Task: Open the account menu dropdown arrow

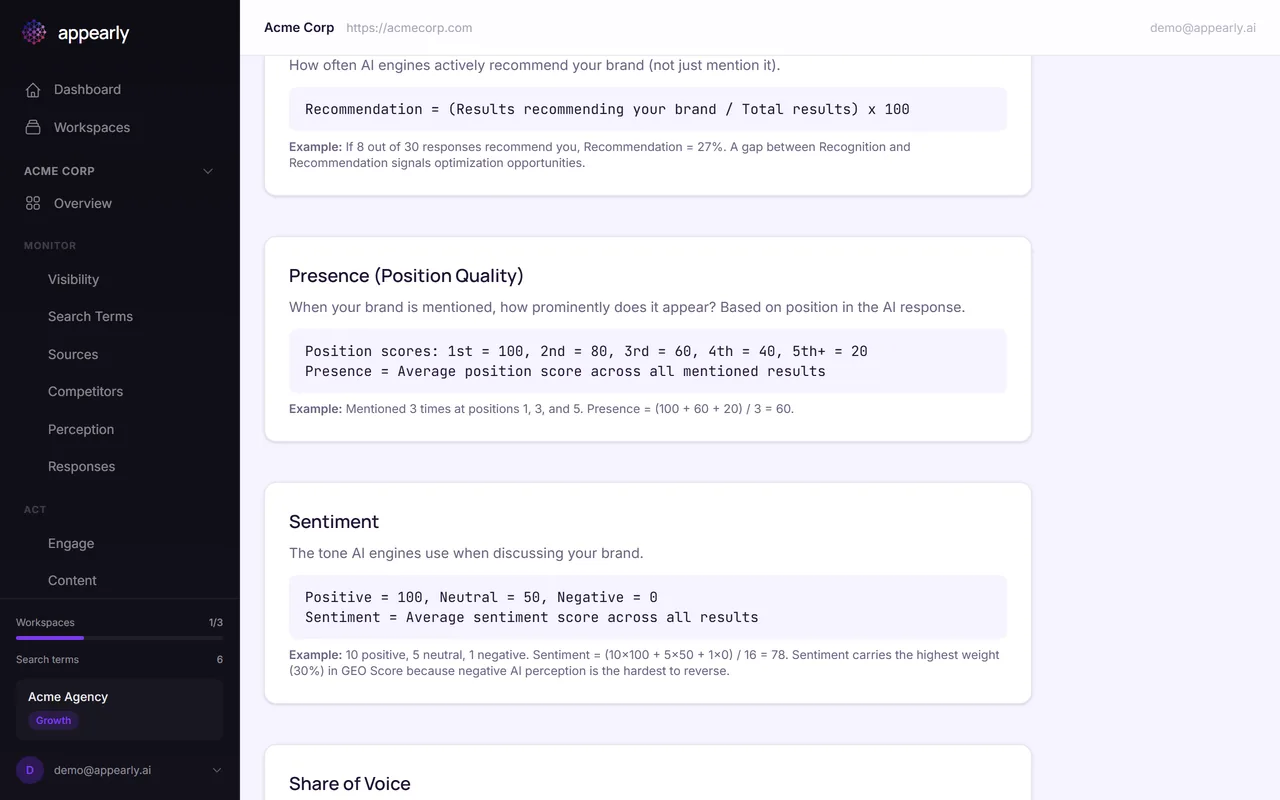Action: click(x=217, y=770)
